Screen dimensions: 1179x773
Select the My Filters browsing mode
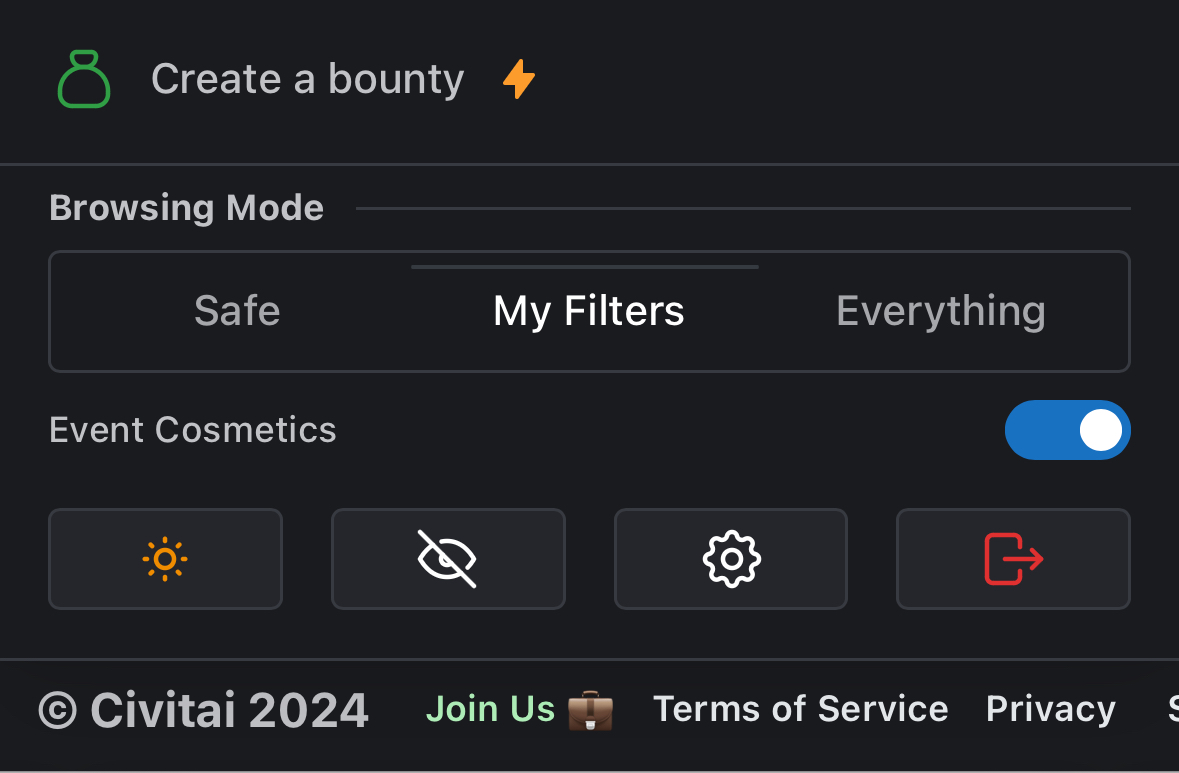tap(588, 311)
